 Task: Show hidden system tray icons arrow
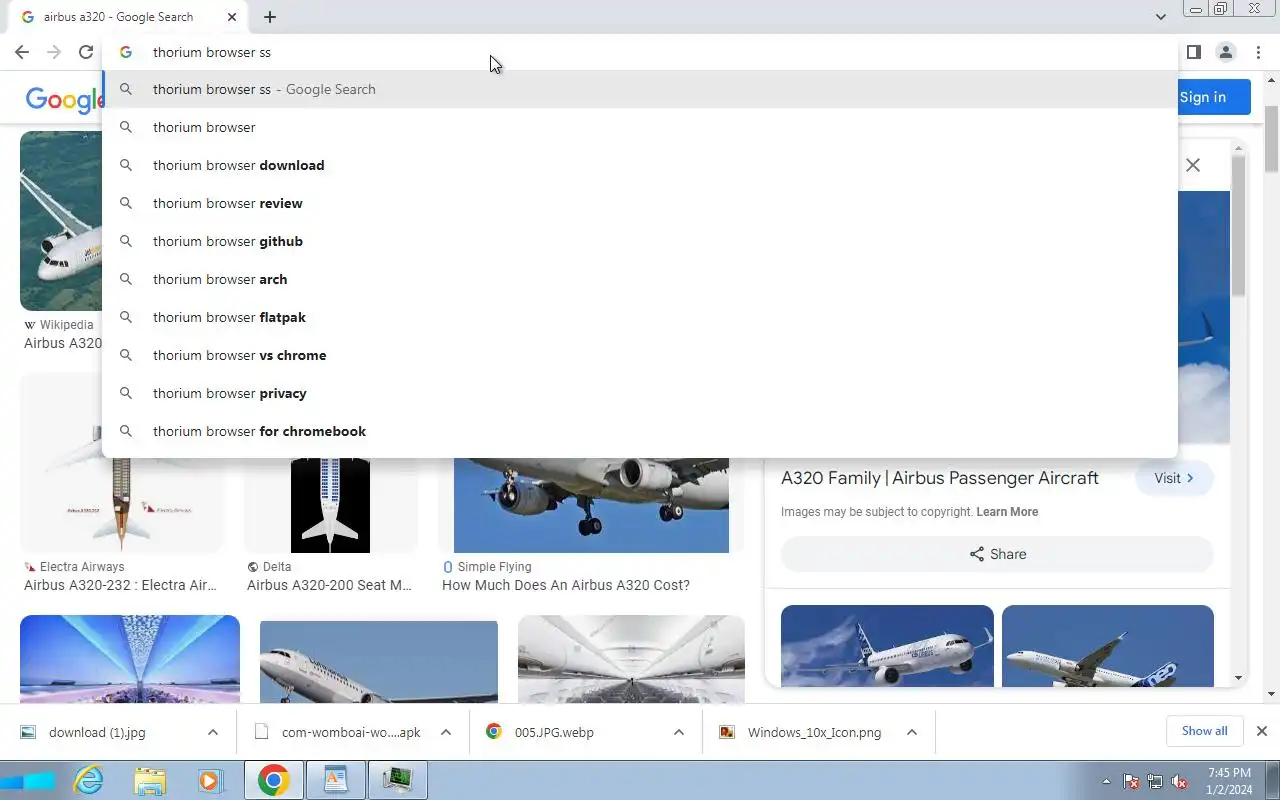tap(1106, 781)
